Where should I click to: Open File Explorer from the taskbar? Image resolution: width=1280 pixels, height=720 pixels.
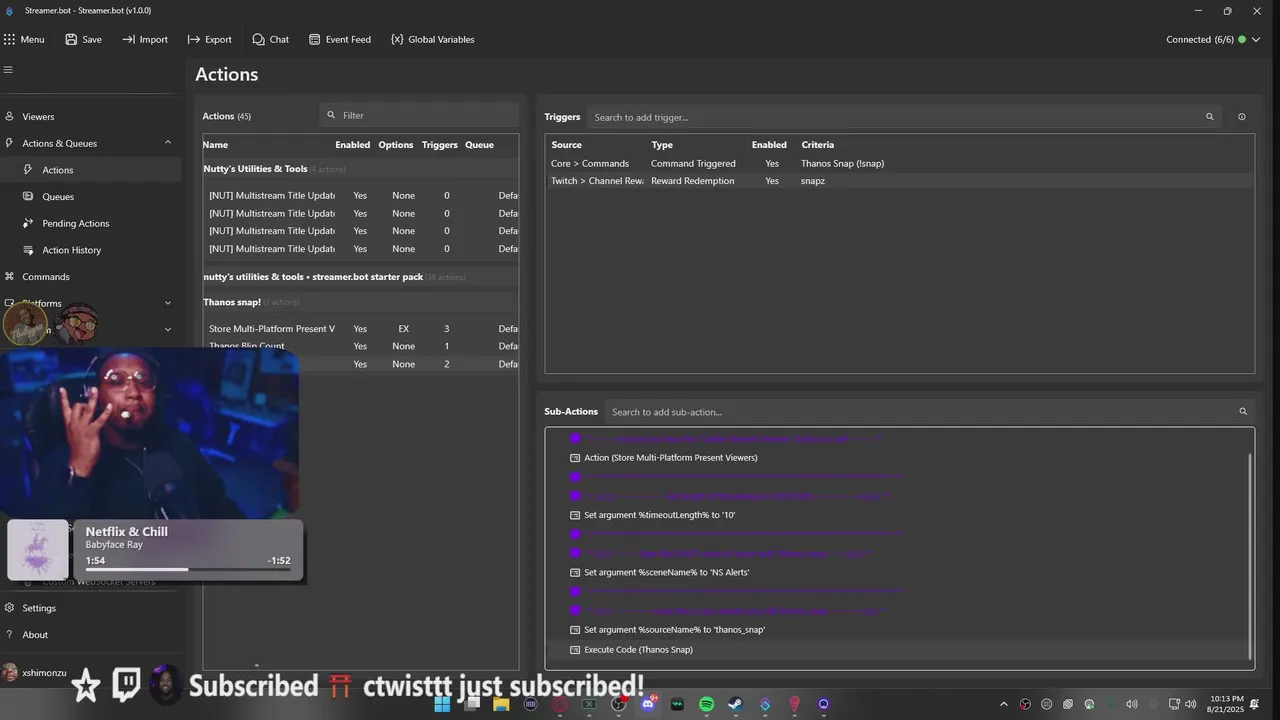tap(501, 704)
